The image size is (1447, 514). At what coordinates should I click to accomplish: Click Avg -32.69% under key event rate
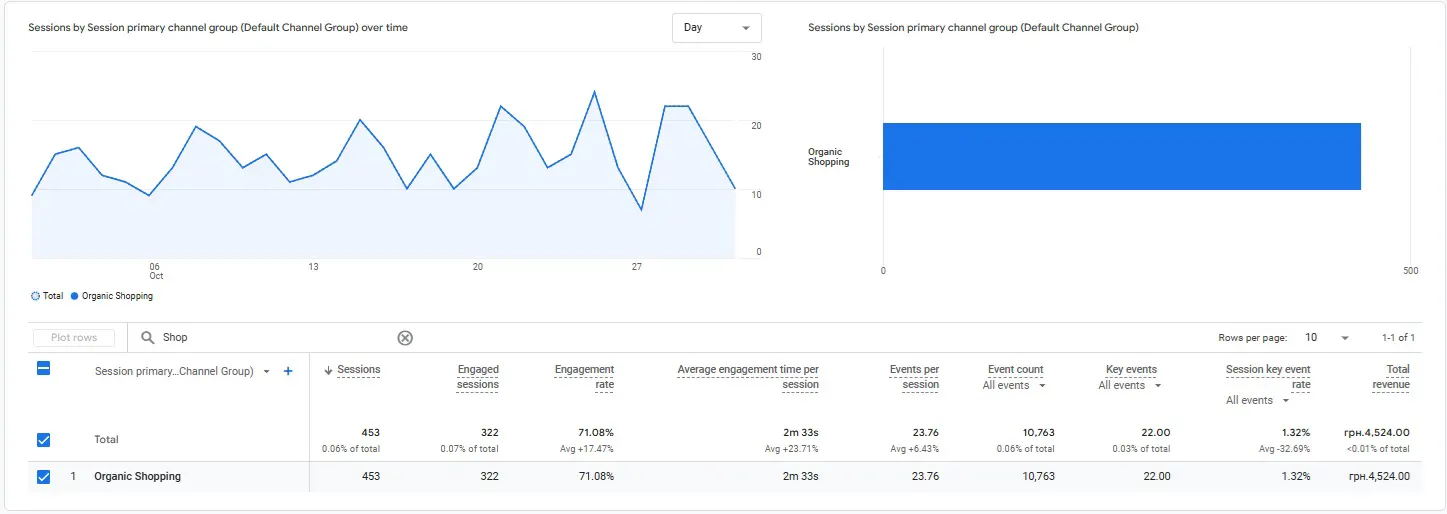tap(1282, 449)
